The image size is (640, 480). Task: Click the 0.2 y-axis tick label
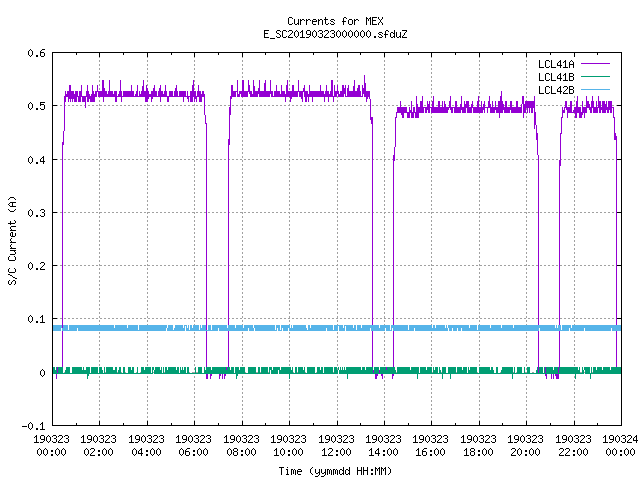[36, 266]
